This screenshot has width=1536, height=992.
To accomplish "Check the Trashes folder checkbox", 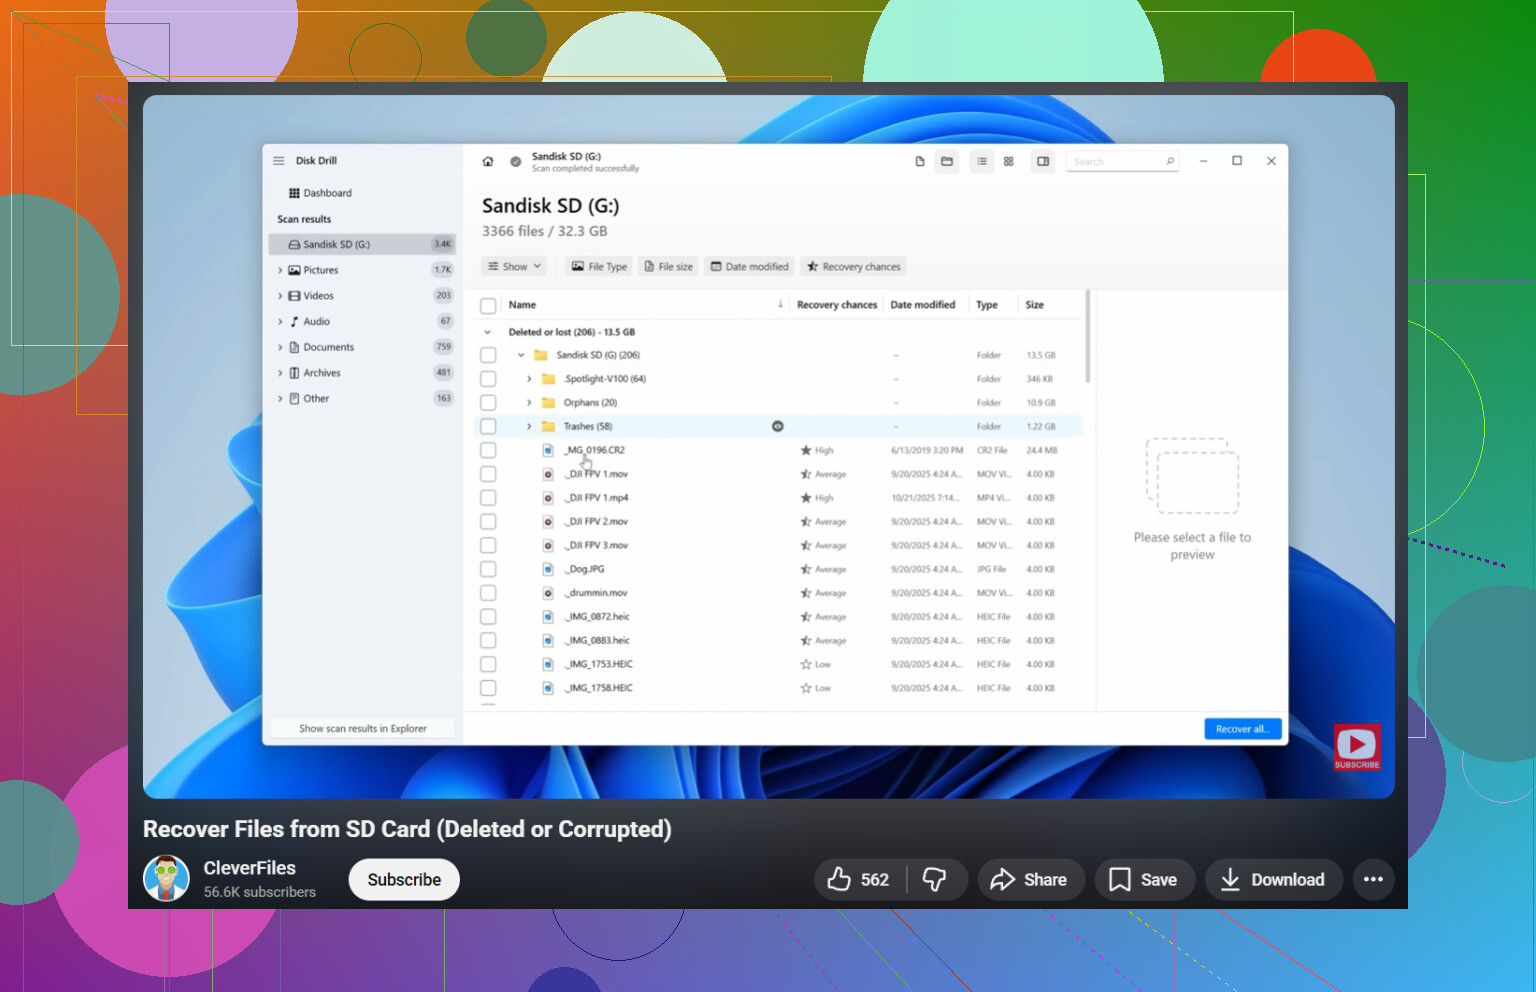I will (488, 426).
